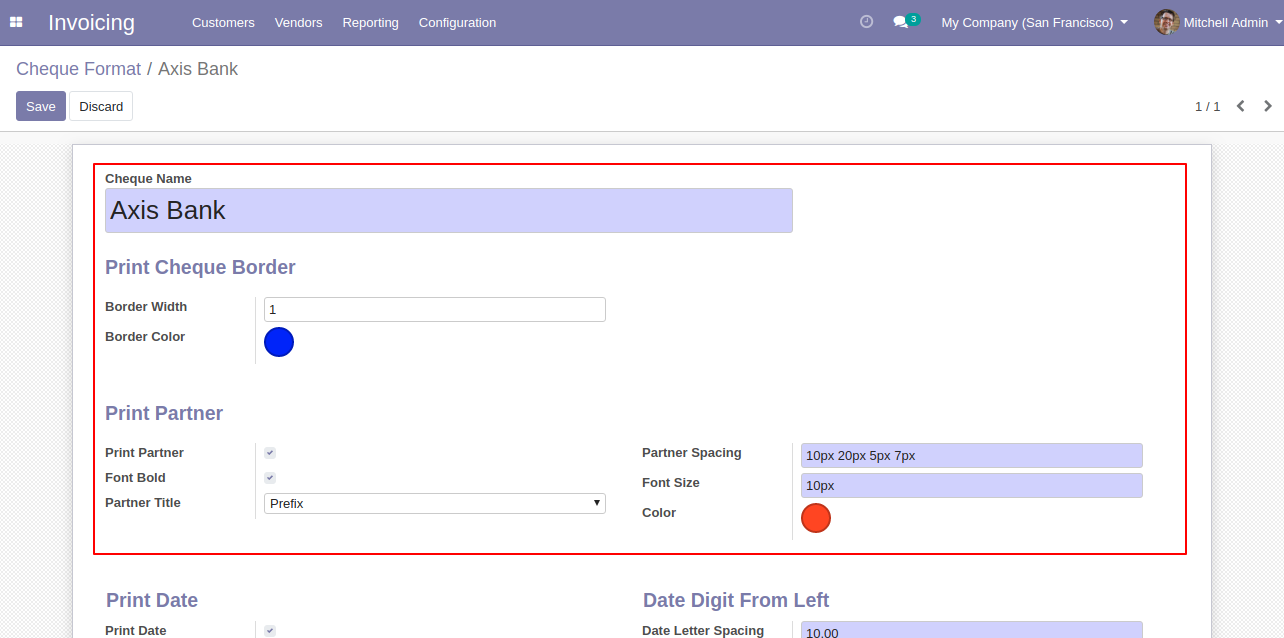This screenshot has width=1284, height=638.
Task: Click the Partner Spacing input field
Action: (x=972, y=455)
